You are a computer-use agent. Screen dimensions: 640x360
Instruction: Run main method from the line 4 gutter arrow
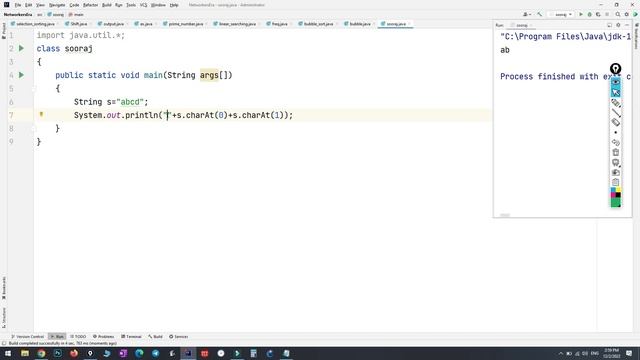[x=21, y=75]
